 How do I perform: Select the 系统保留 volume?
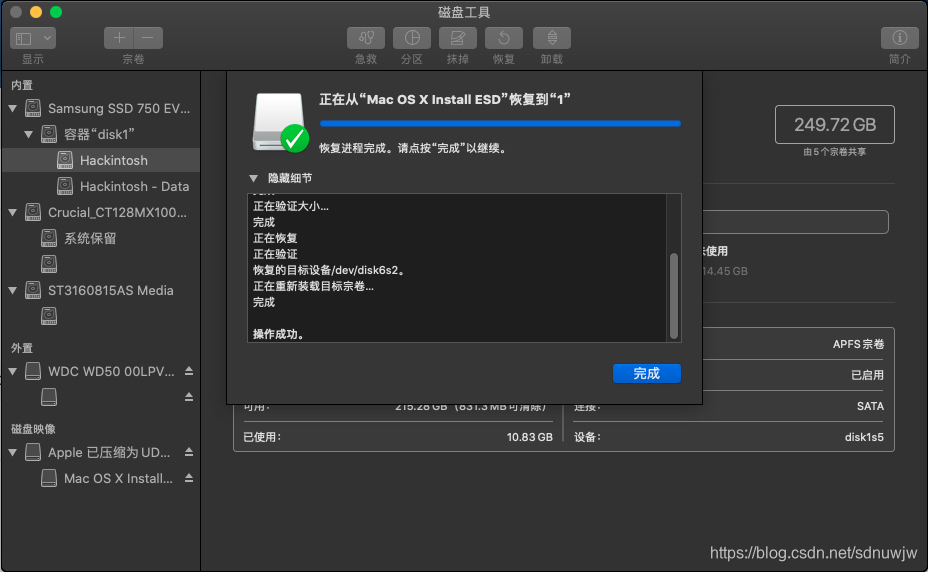(x=101, y=239)
